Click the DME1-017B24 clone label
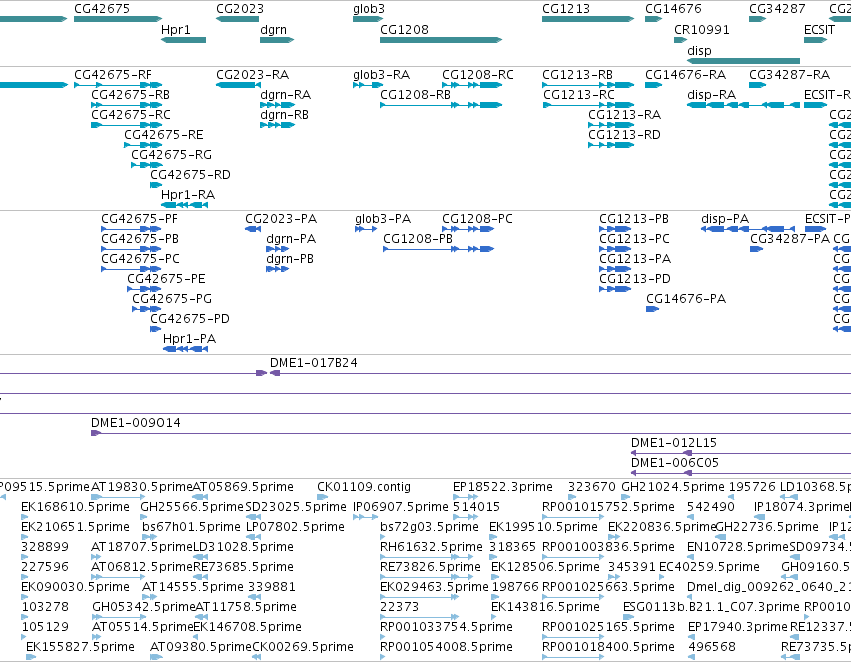The image size is (851, 662). pyautogui.click(x=314, y=362)
